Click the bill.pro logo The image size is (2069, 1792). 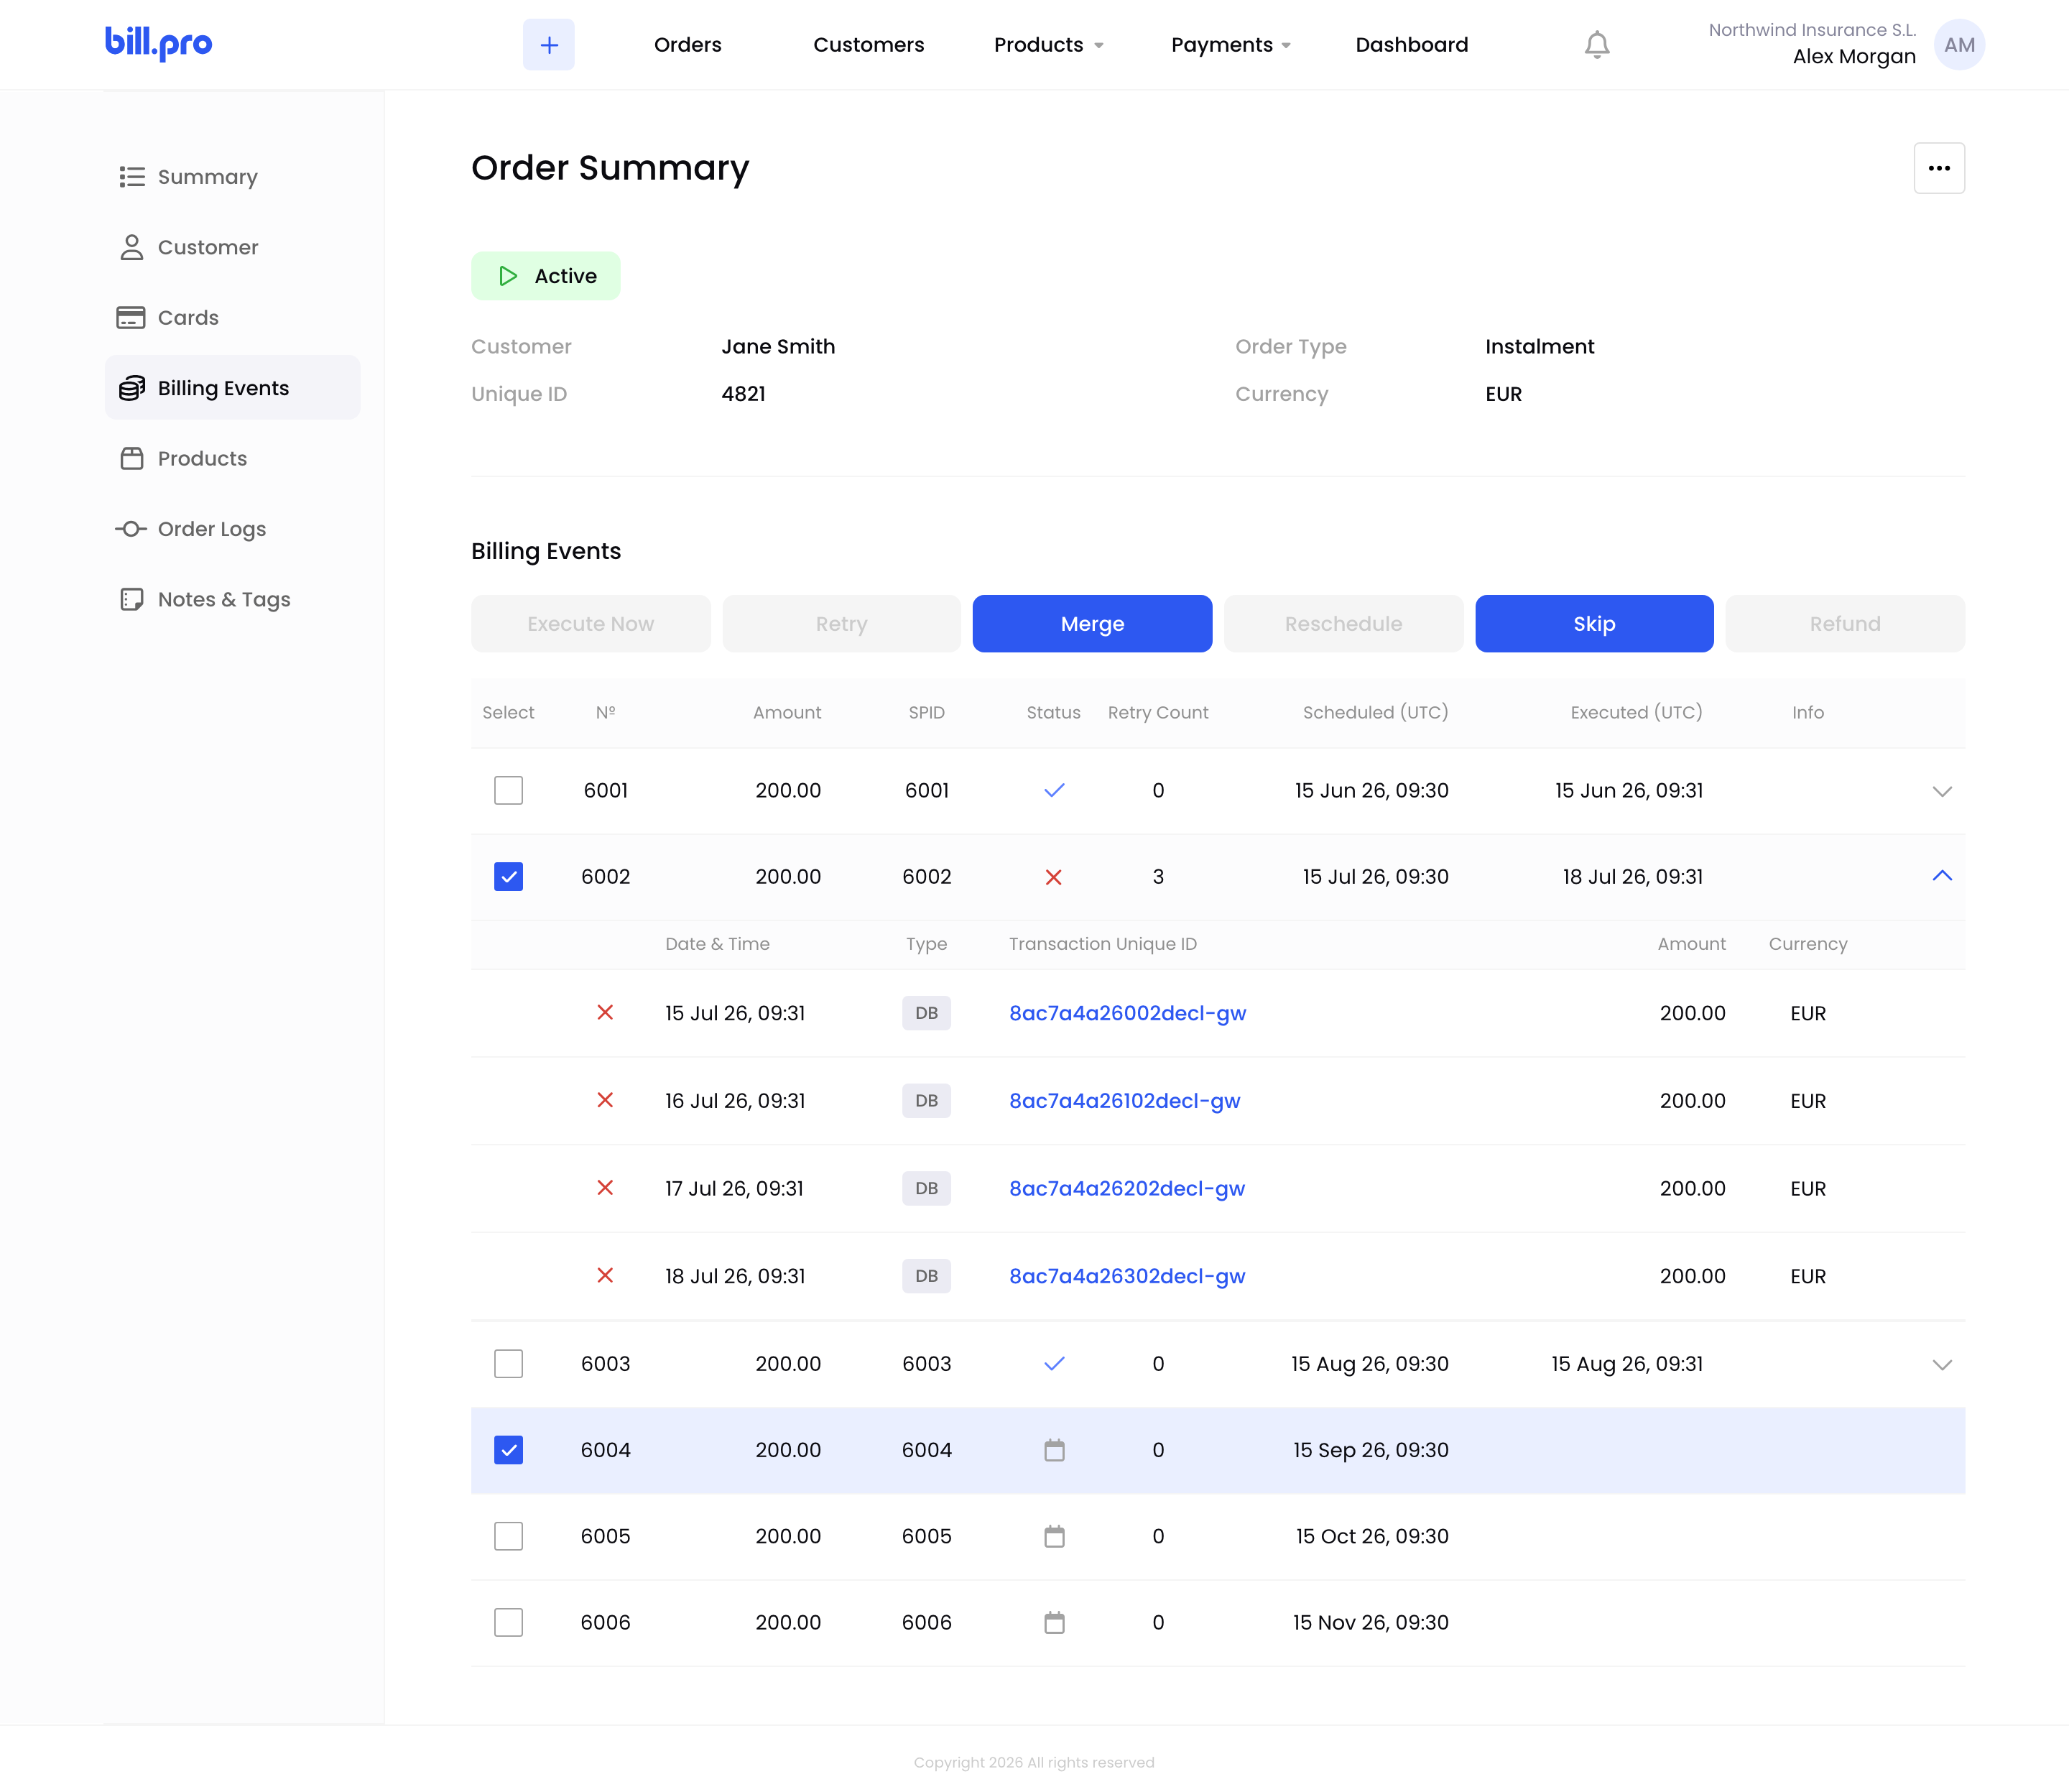(x=158, y=43)
